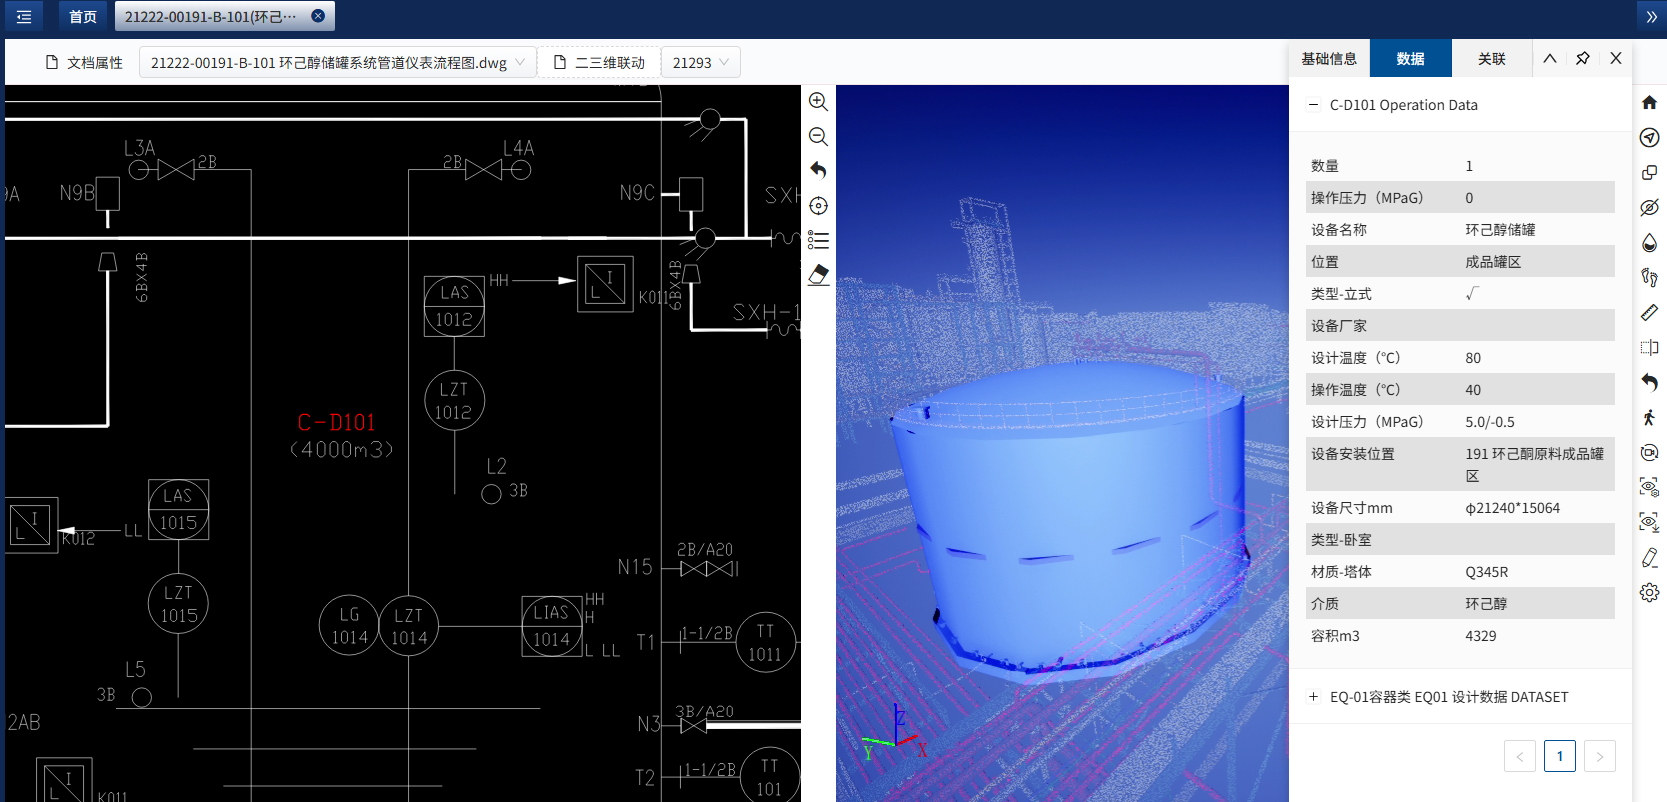Switch to the 基础信息 tab

(1329, 59)
